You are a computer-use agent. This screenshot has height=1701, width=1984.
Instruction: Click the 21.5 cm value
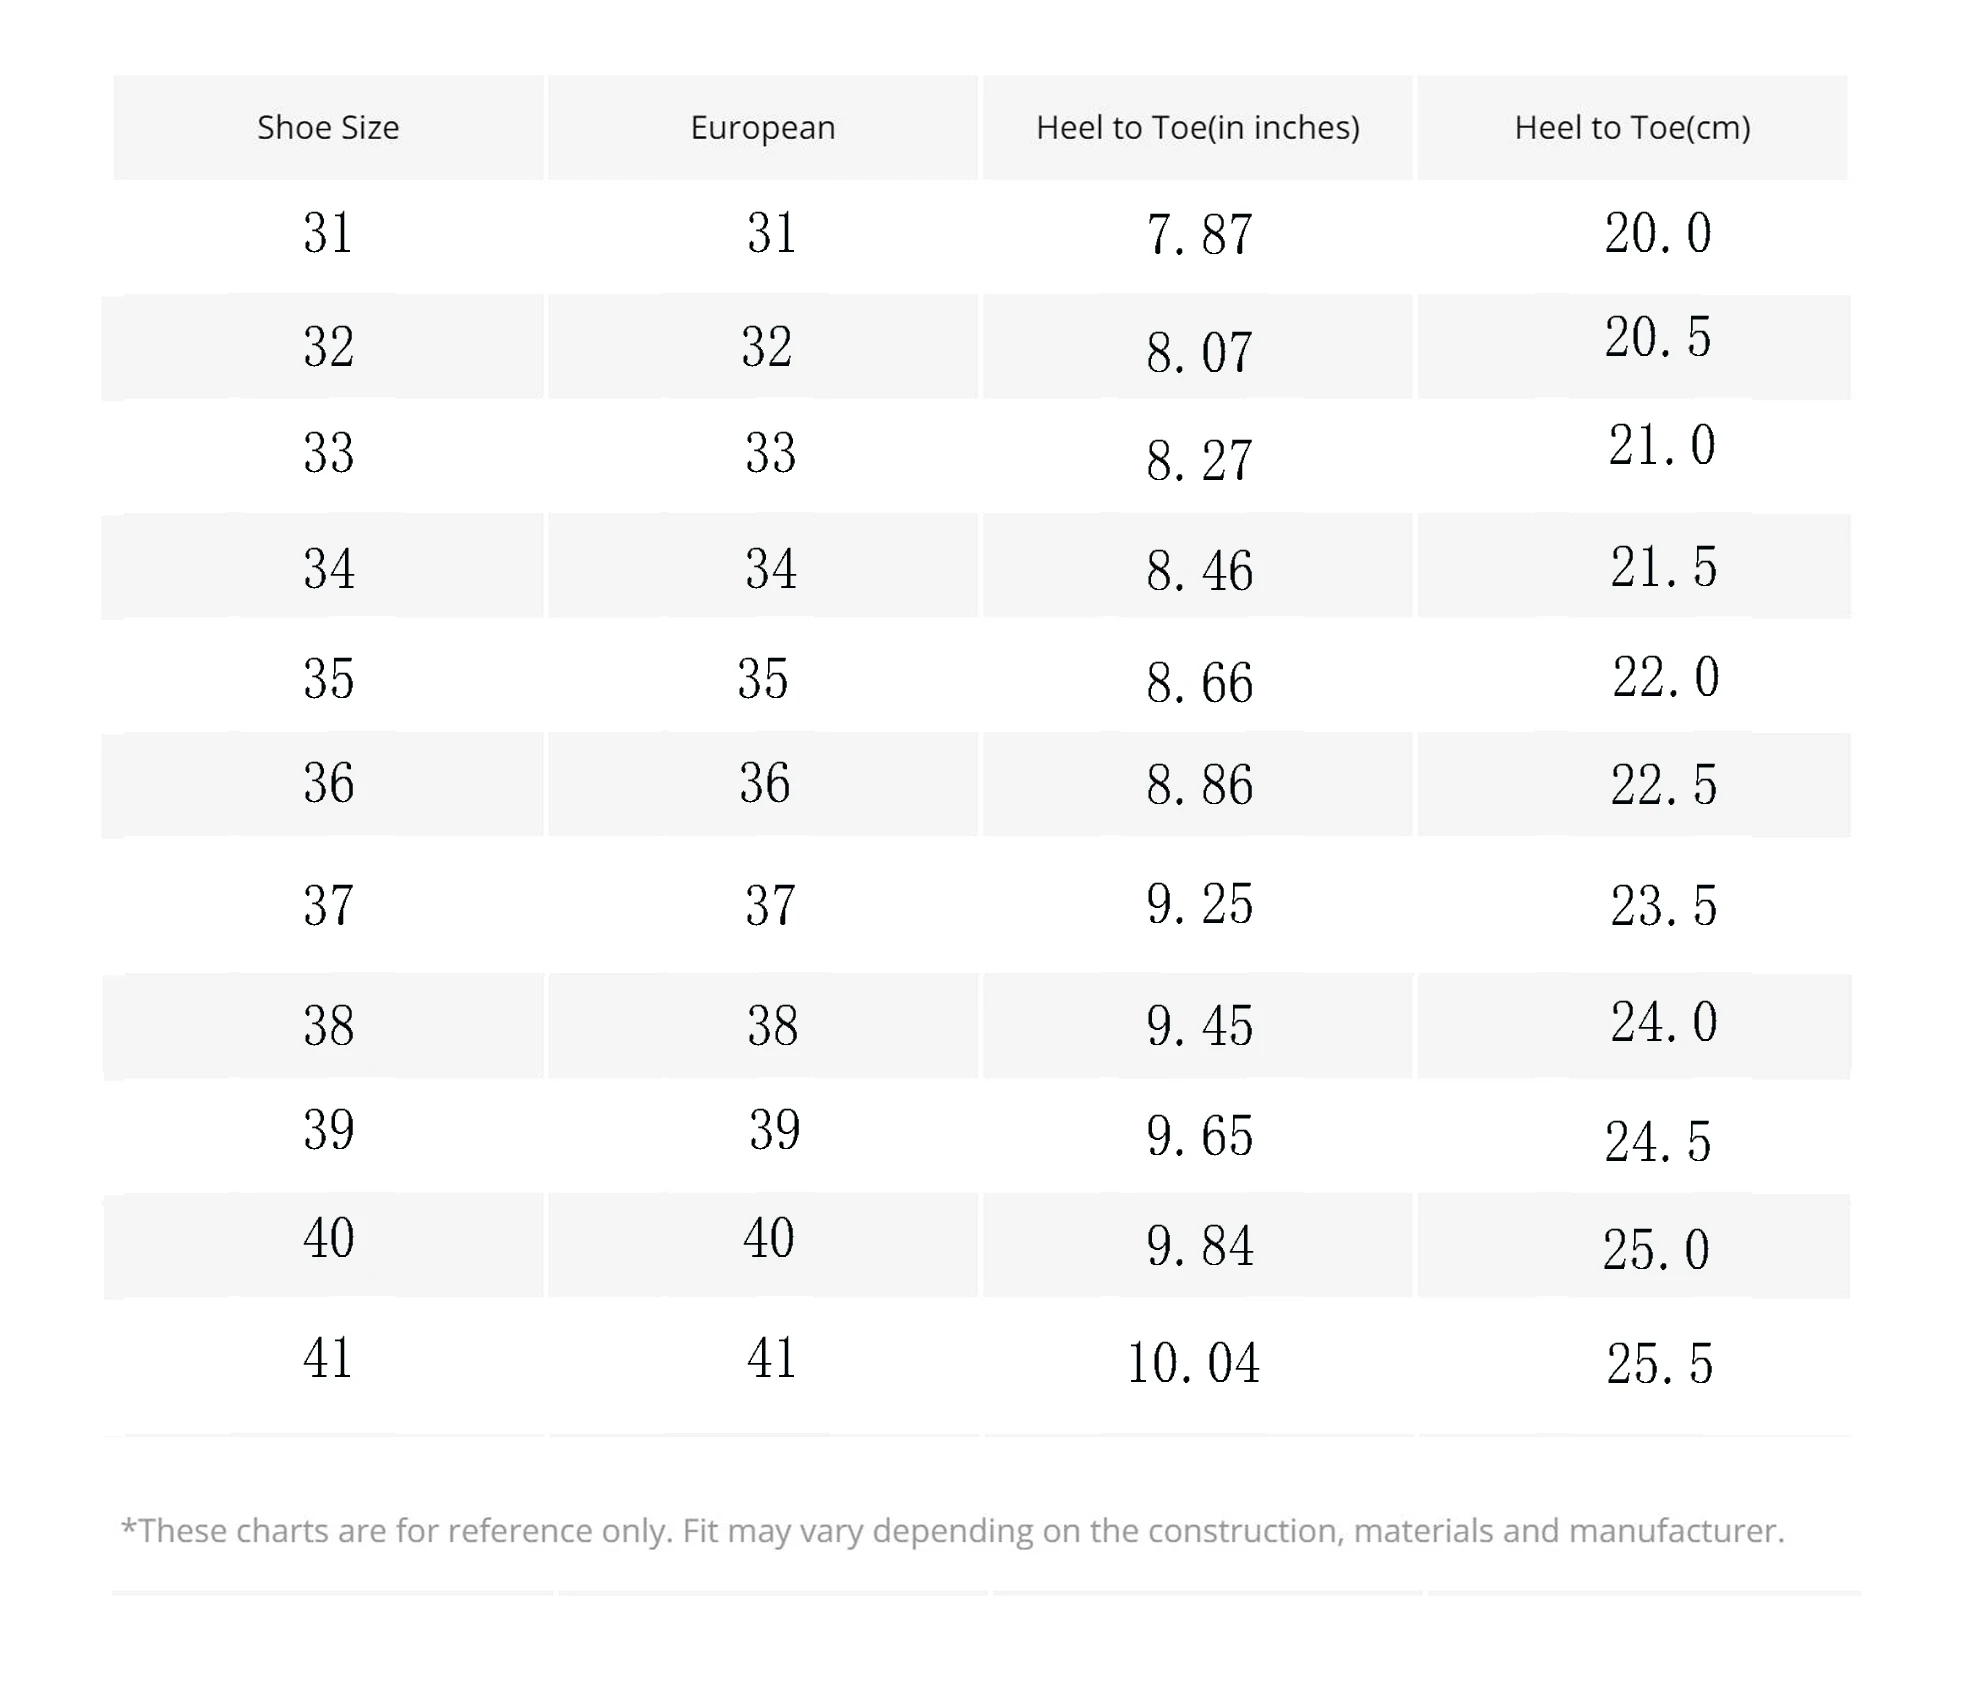point(1662,567)
